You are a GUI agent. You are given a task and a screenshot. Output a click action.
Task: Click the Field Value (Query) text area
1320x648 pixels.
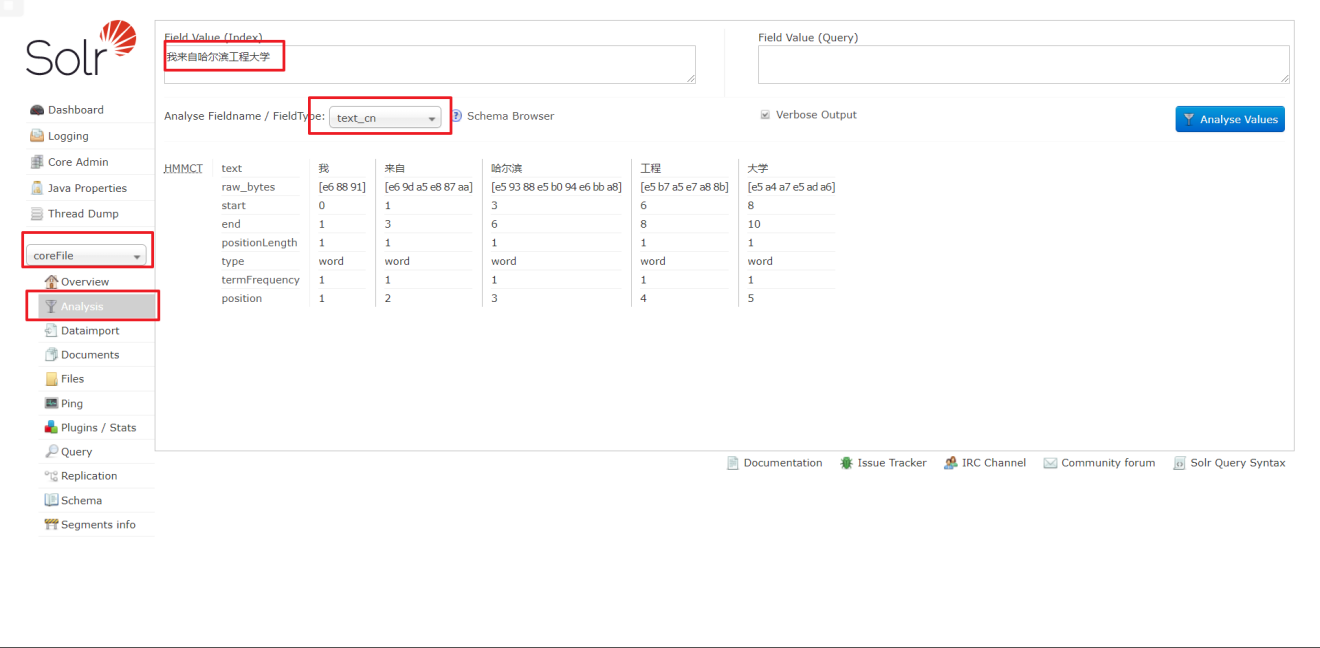point(1023,64)
